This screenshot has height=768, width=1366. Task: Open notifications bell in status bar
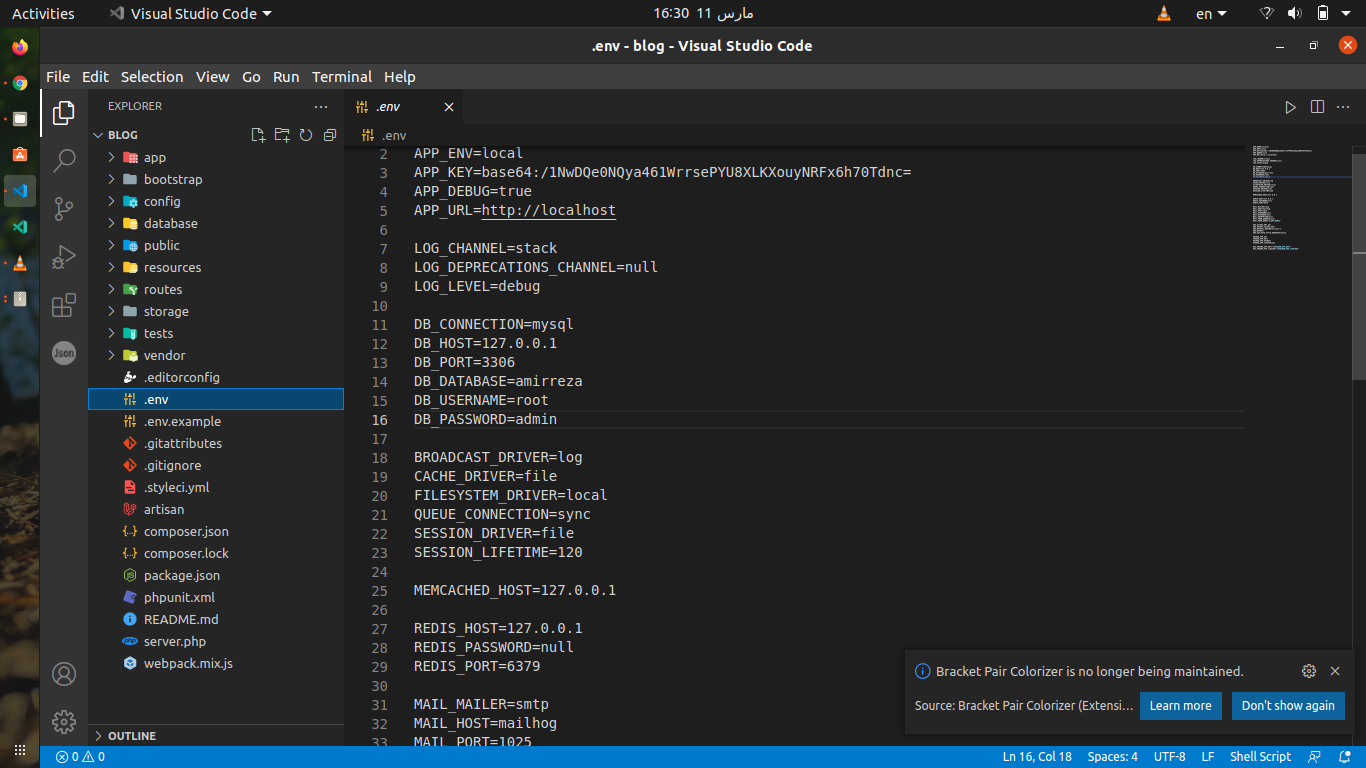(x=1344, y=757)
